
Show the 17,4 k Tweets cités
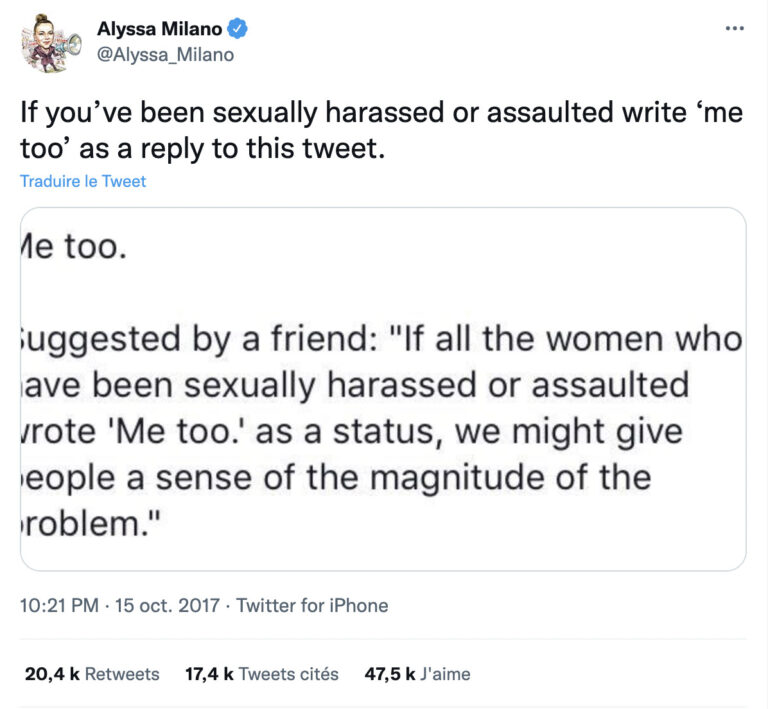click(x=262, y=674)
